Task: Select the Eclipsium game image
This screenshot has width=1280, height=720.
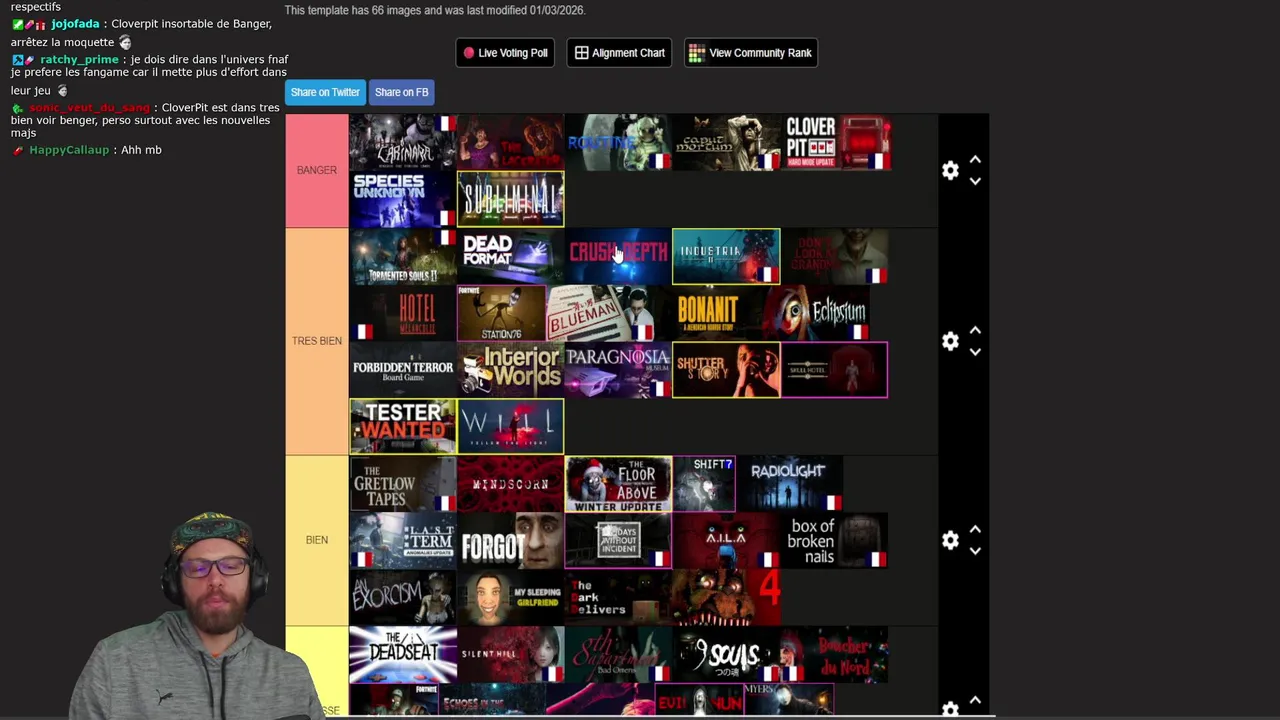Action: point(816,313)
